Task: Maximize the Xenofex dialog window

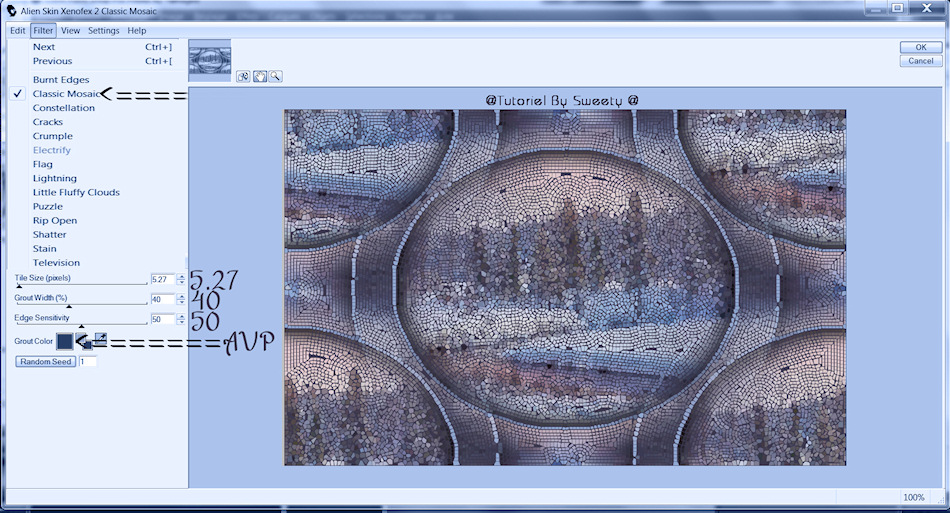Action: click(897, 8)
